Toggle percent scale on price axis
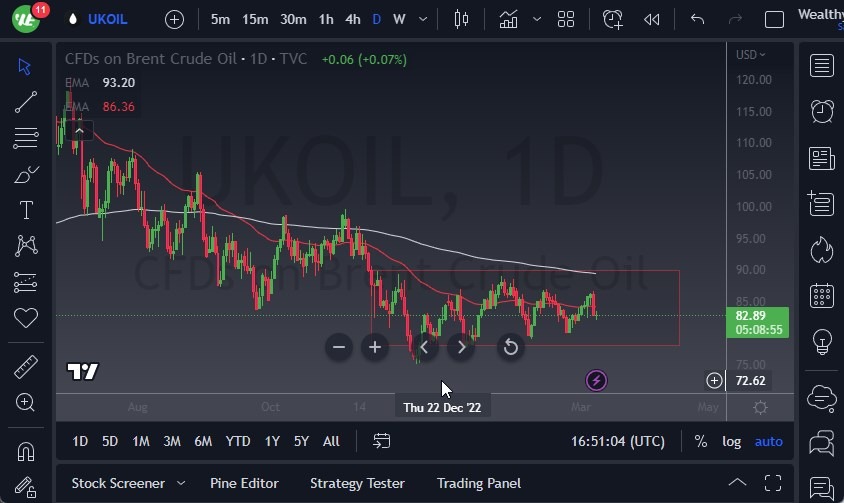This screenshot has height=503, width=844. 701,441
